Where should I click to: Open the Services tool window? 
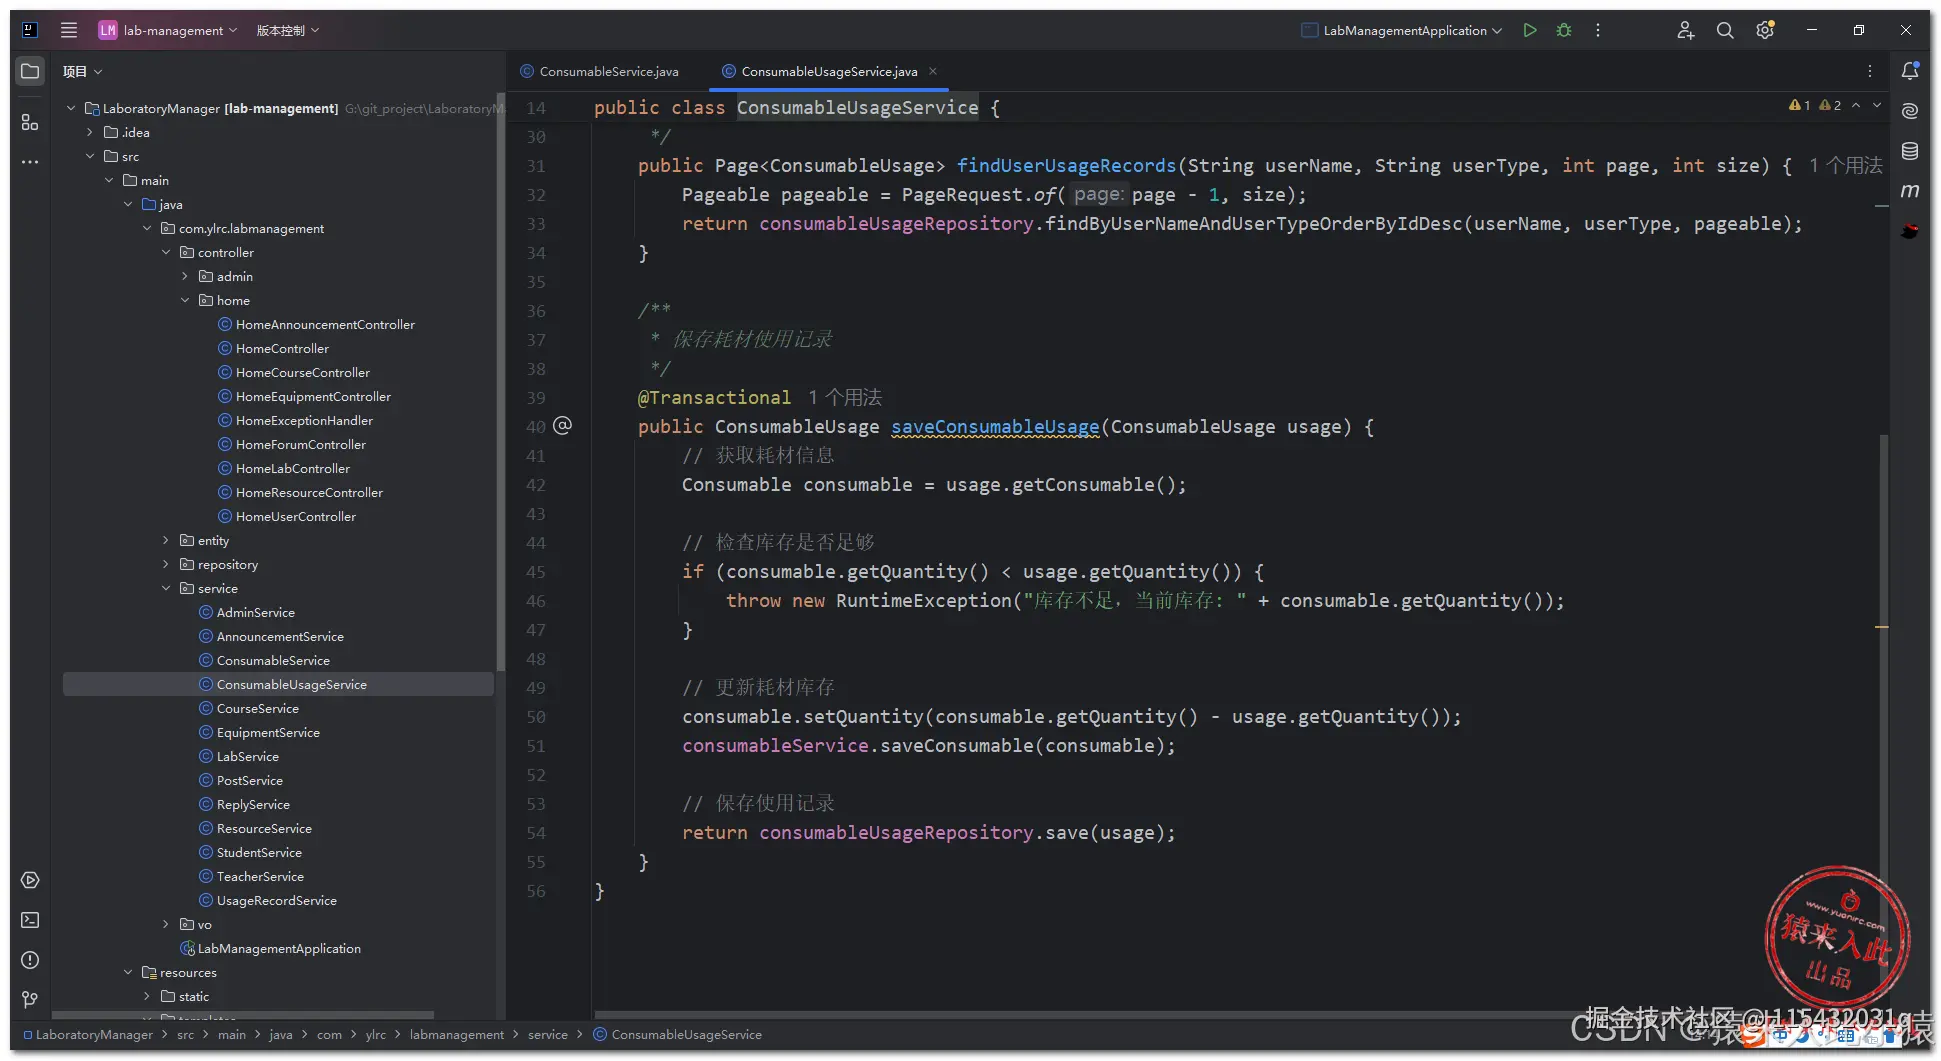point(30,880)
